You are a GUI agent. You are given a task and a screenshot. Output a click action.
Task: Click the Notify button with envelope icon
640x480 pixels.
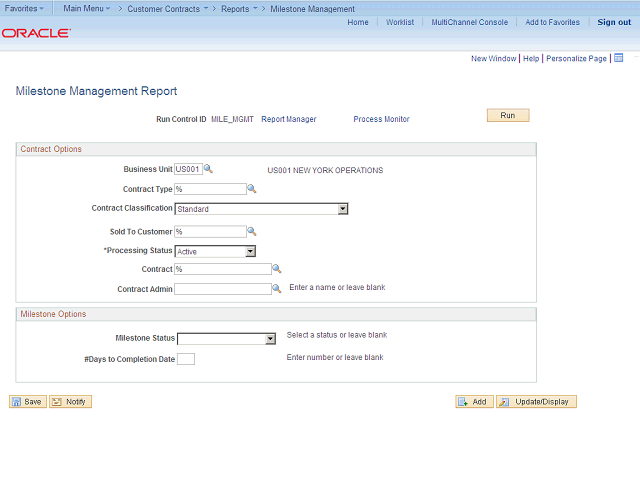pyautogui.click(x=70, y=402)
